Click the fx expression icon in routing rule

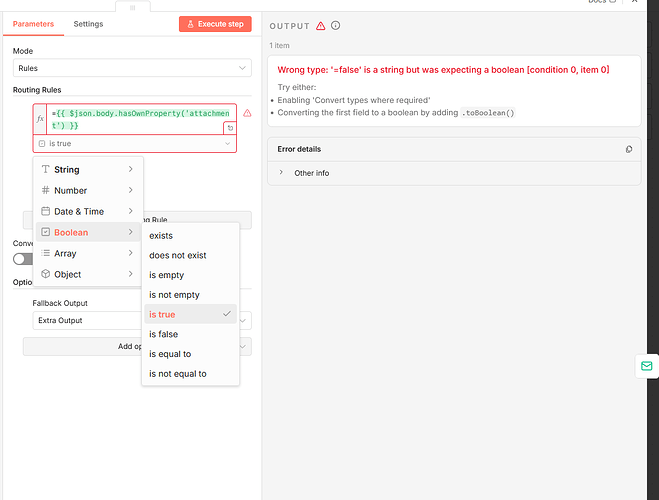(40, 119)
